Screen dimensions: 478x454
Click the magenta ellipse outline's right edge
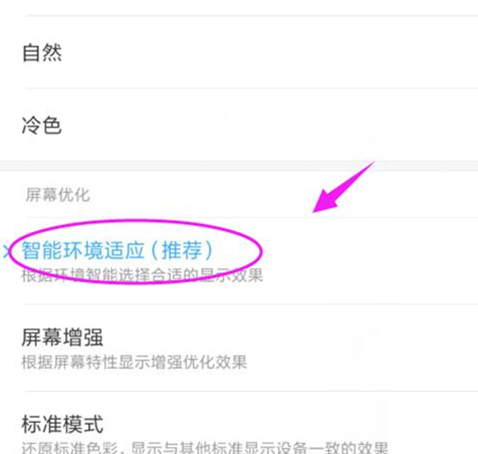coord(262,251)
